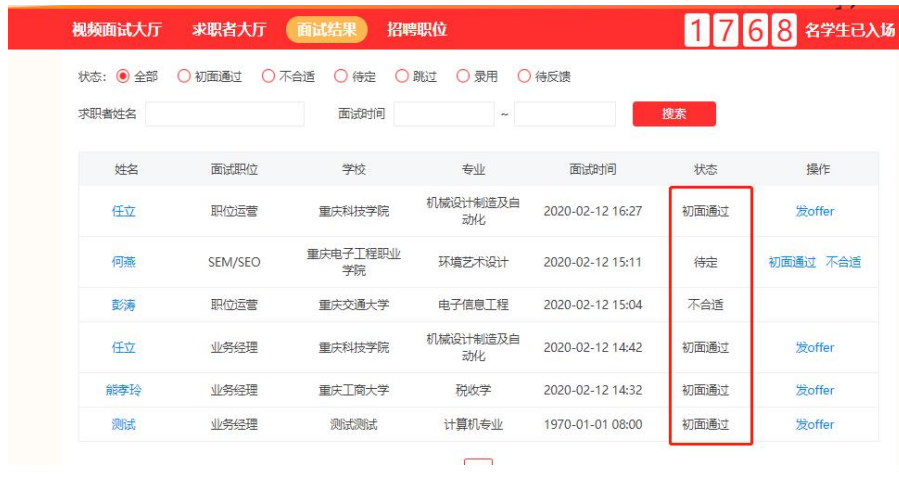
Task: Click the 求职者姓名 input field
Action: (x=224, y=114)
